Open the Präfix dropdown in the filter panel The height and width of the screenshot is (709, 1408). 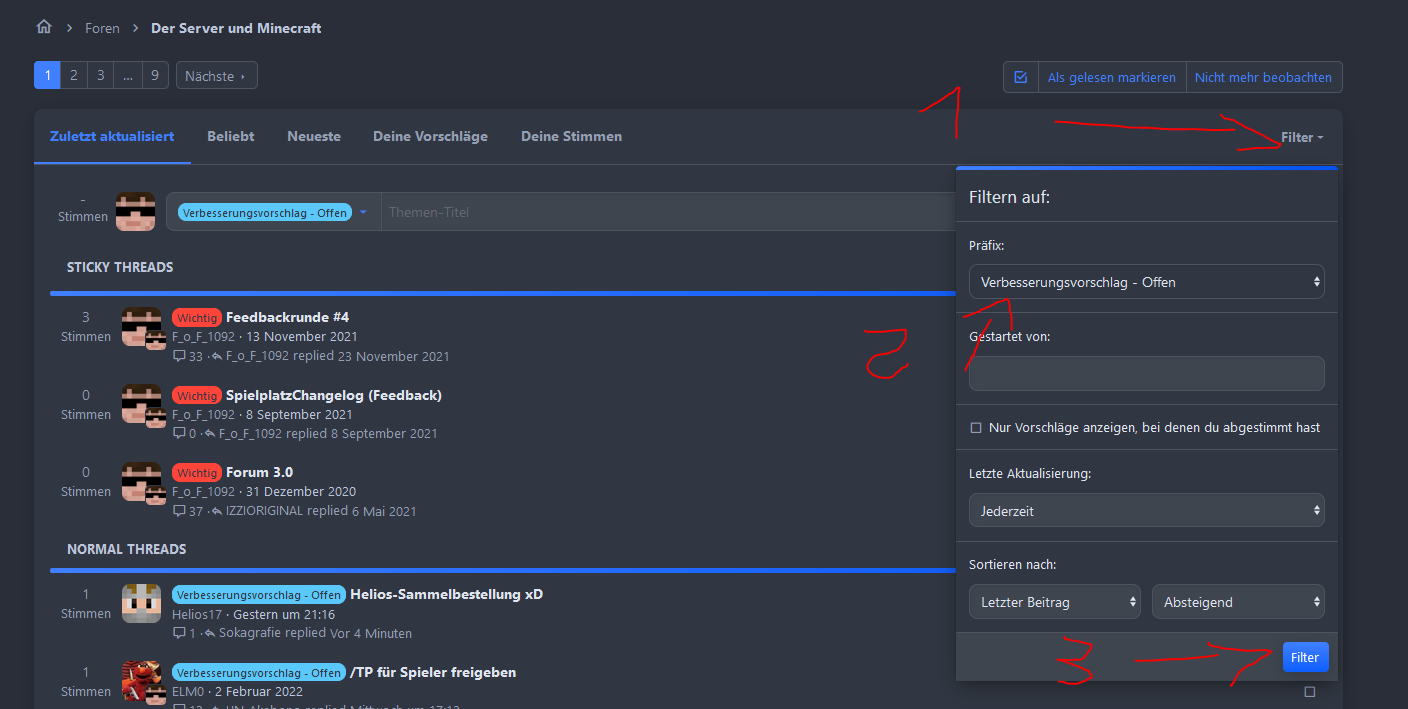point(1146,282)
